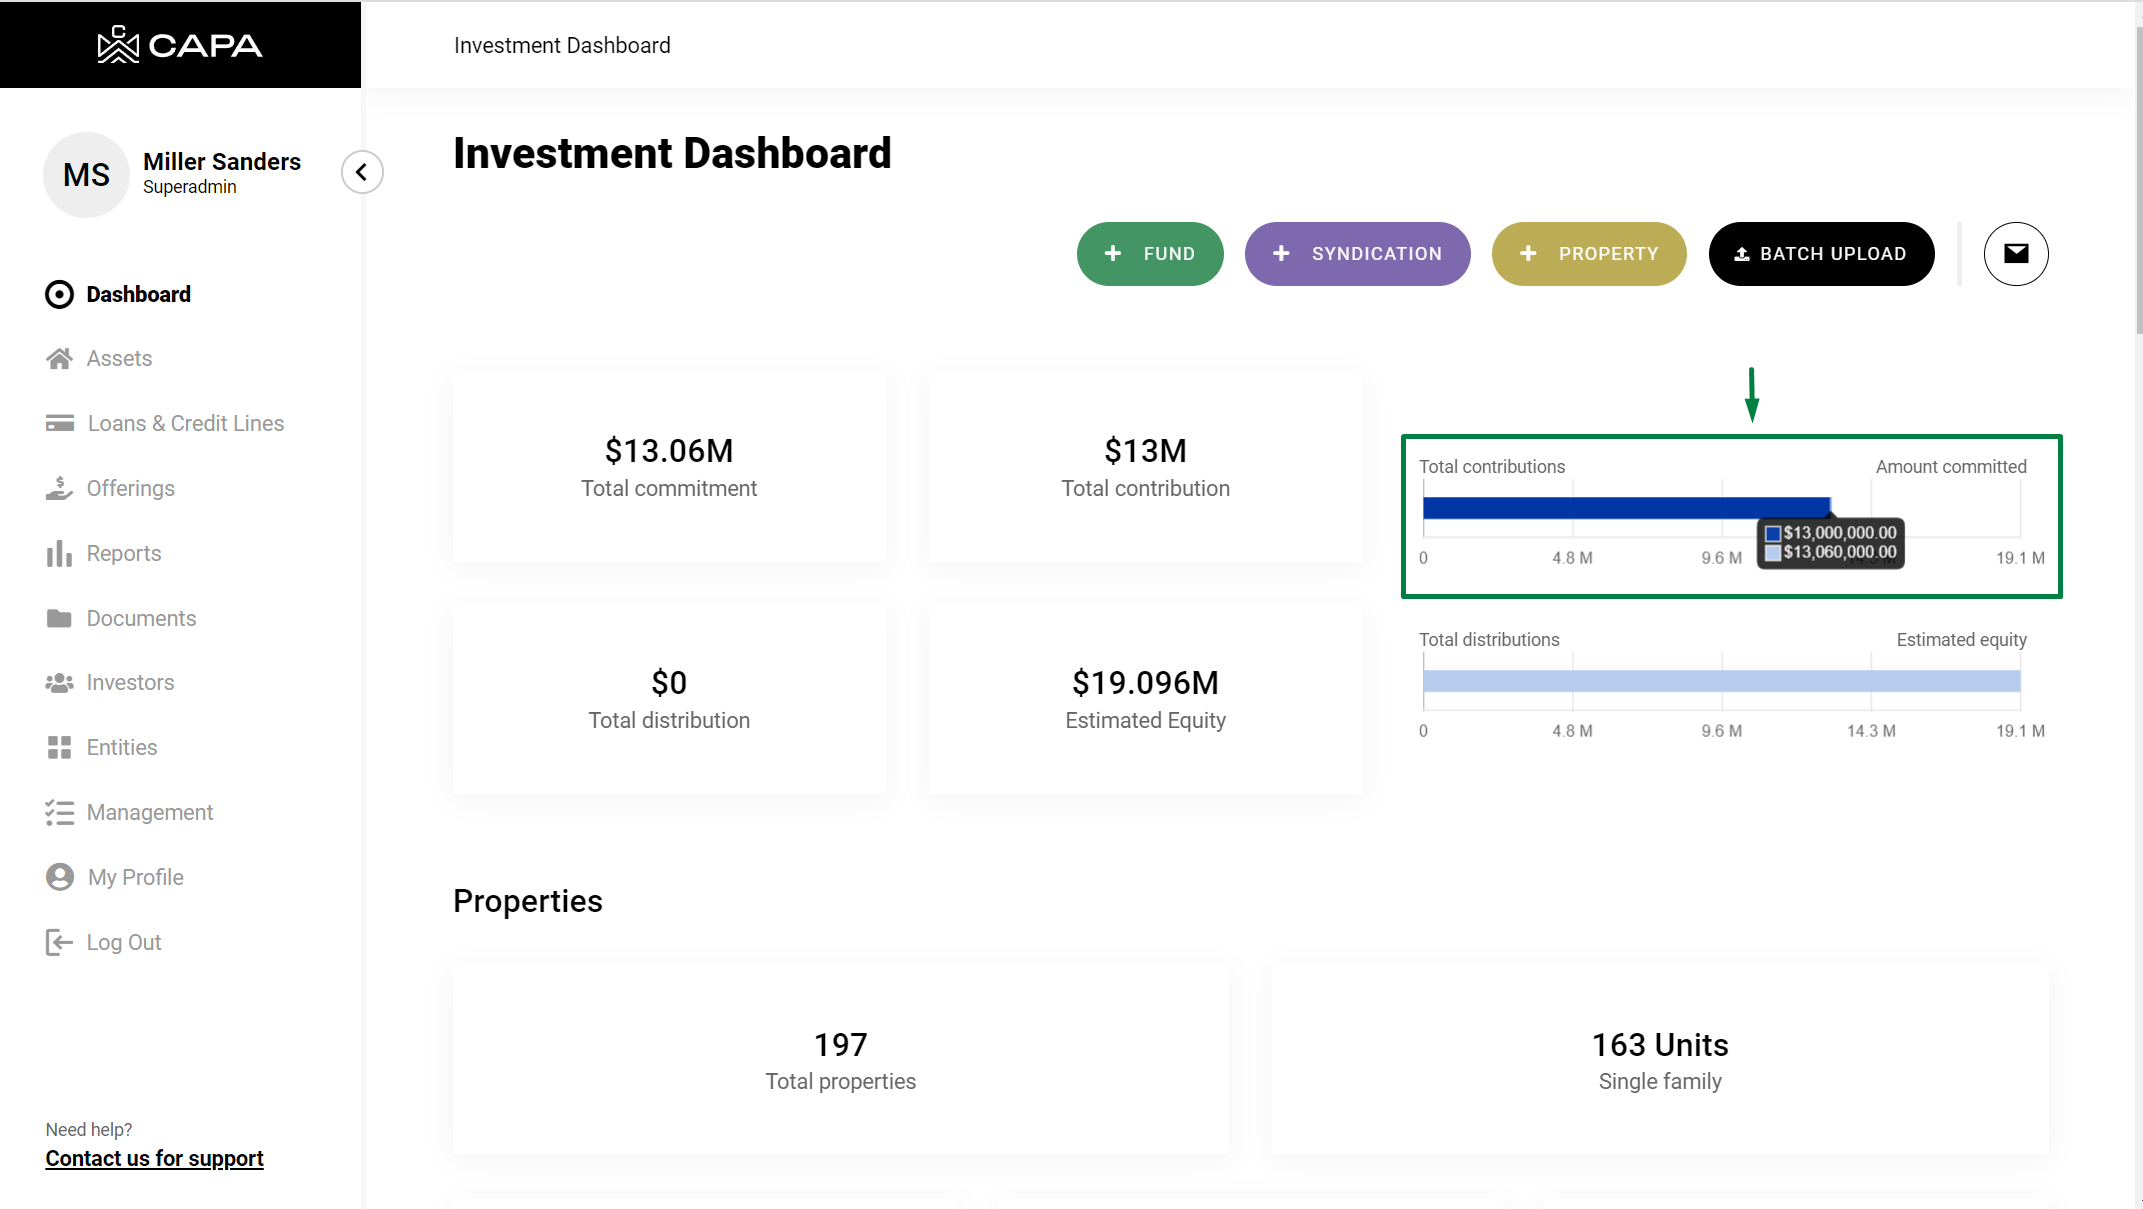Open Contact us for support link
Viewport: 2143px width, 1209px height.
(154, 1159)
